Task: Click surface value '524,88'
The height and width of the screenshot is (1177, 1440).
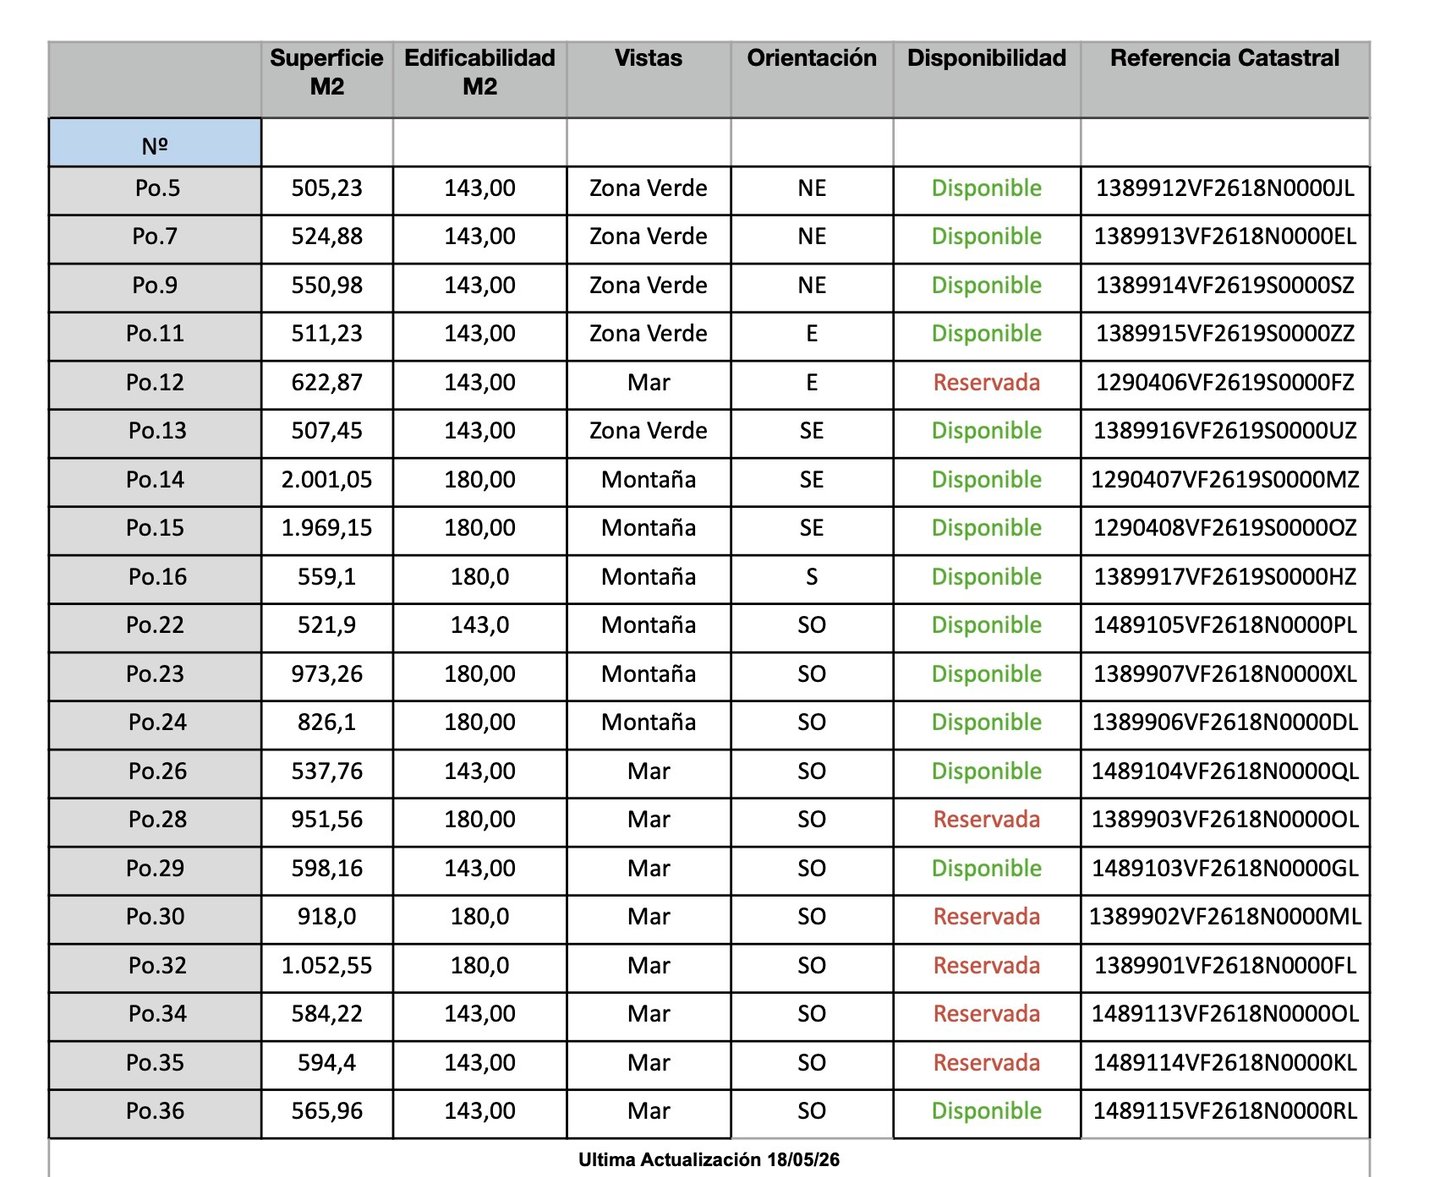Action: (327, 236)
